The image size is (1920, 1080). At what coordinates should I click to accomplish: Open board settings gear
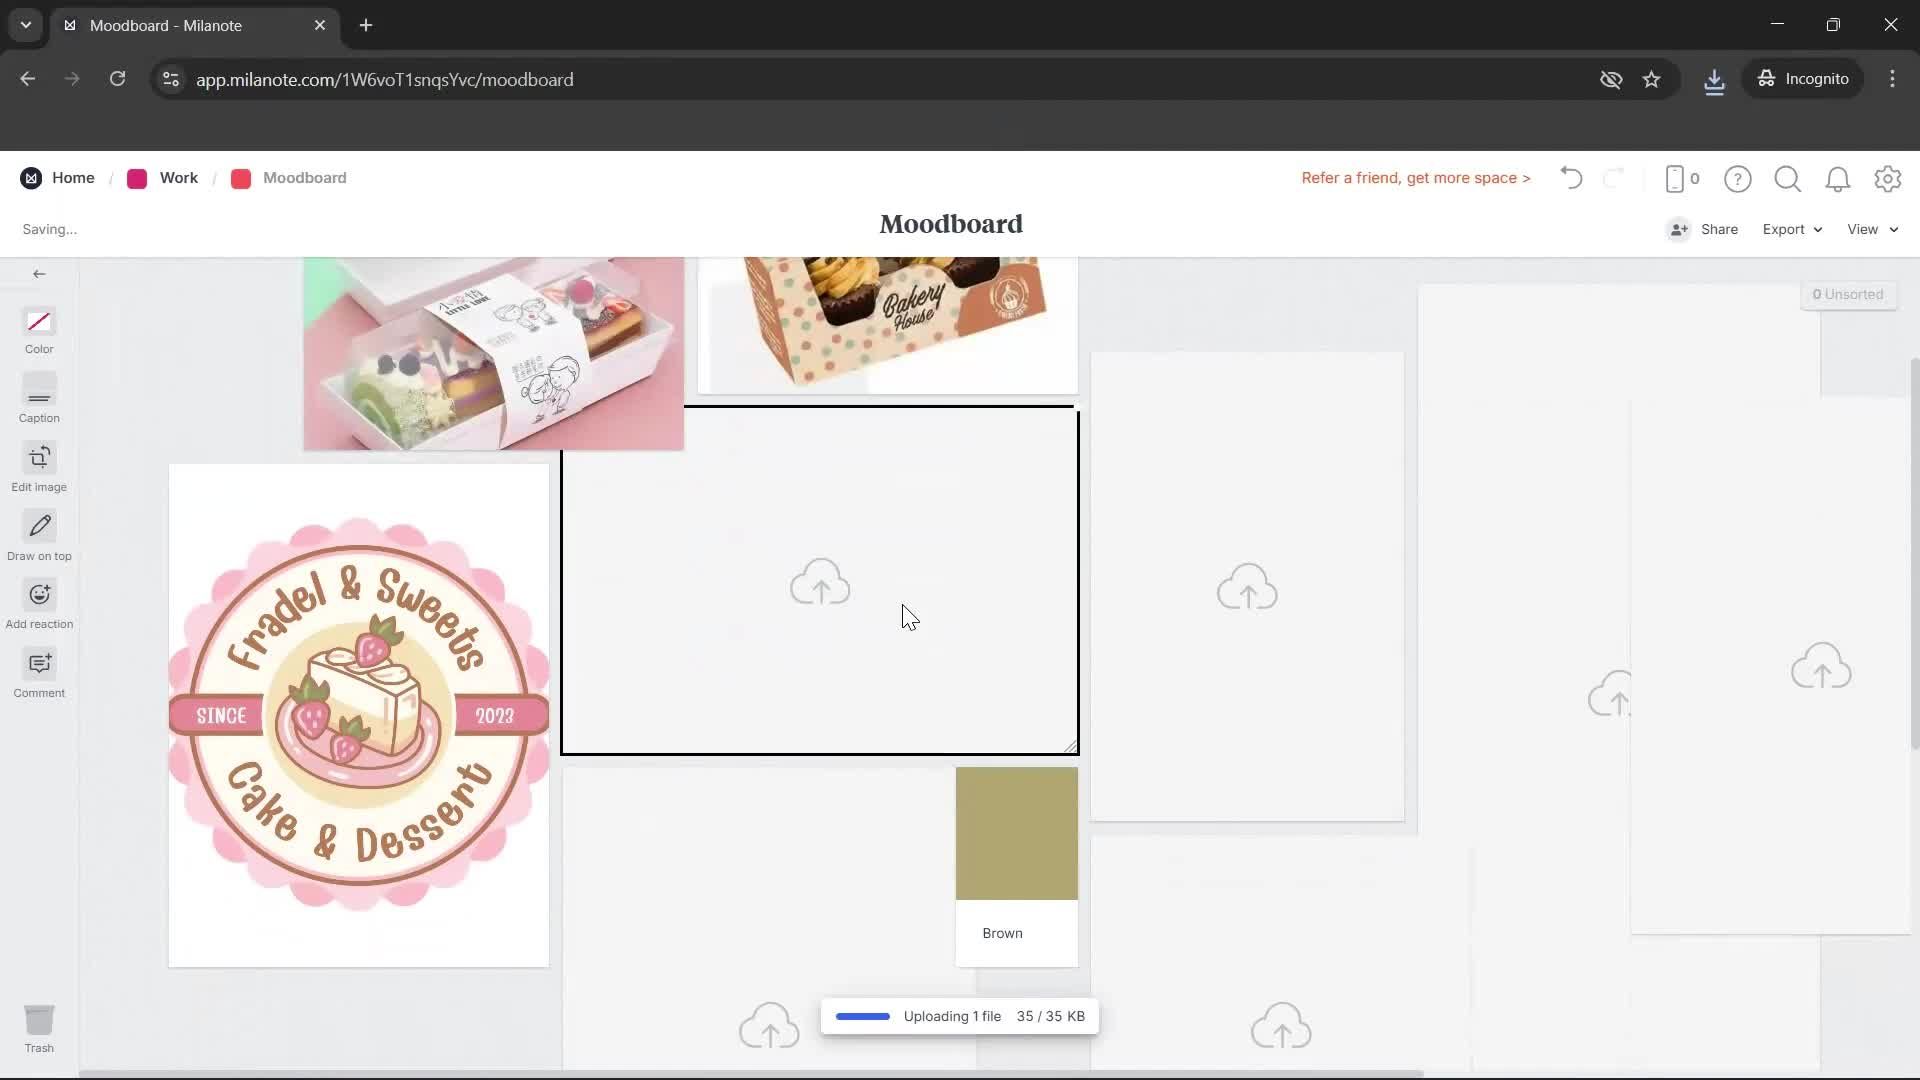point(1888,178)
